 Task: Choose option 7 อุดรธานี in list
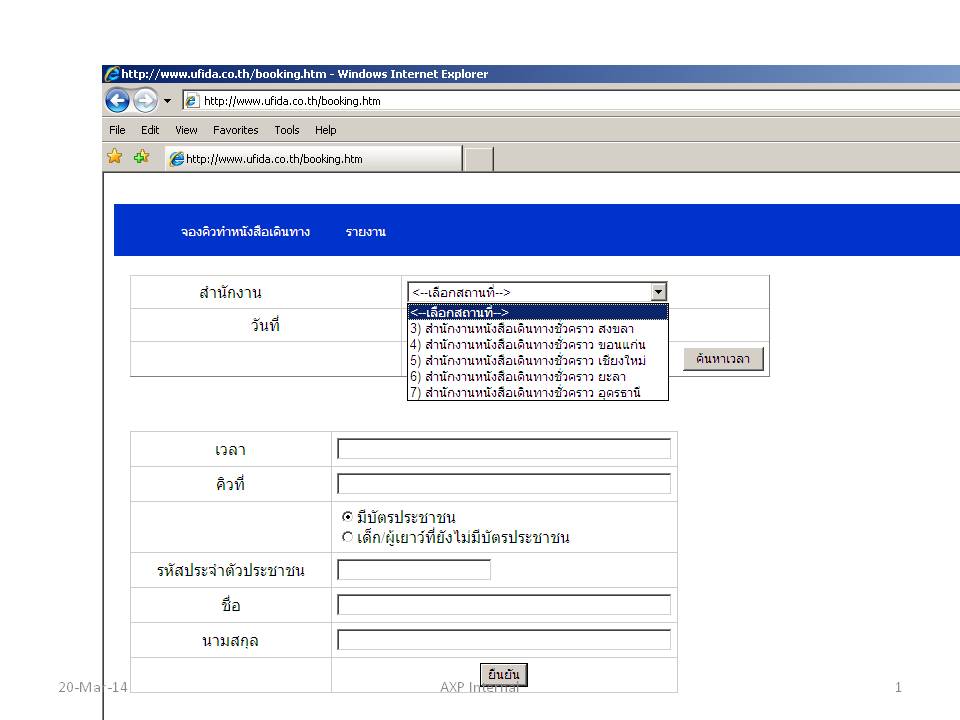(x=538, y=392)
